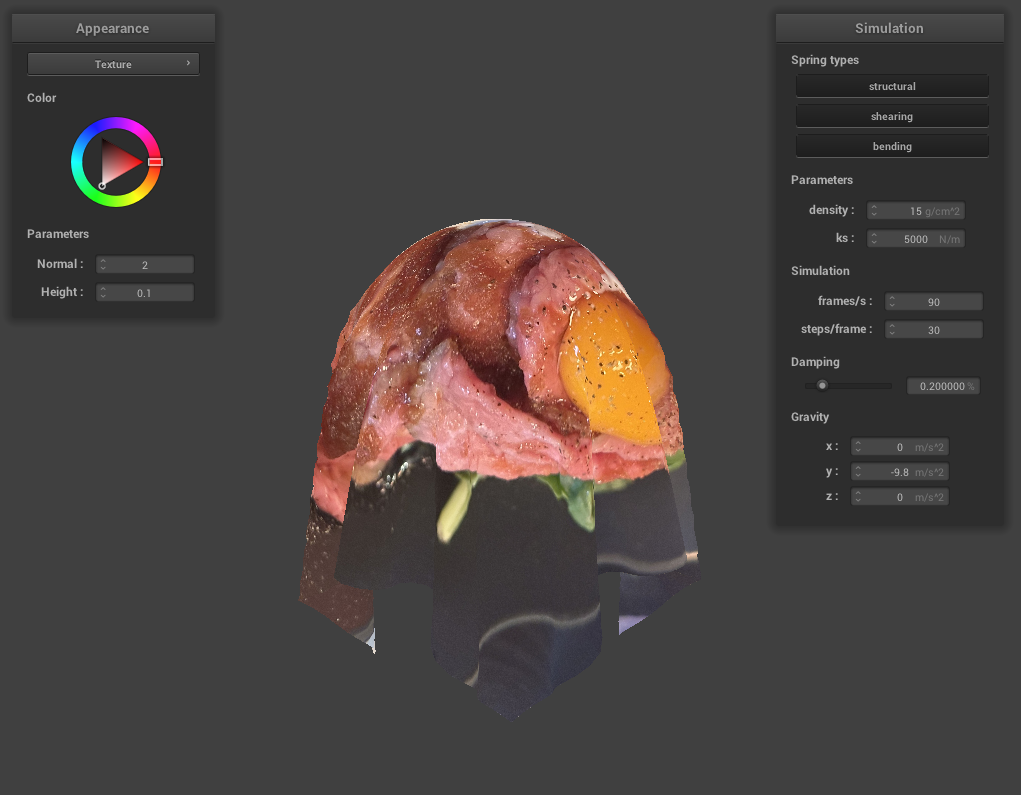Click the gravity z value field
The width and height of the screenshot is (1021, 795).
click(x=899, y=496)
